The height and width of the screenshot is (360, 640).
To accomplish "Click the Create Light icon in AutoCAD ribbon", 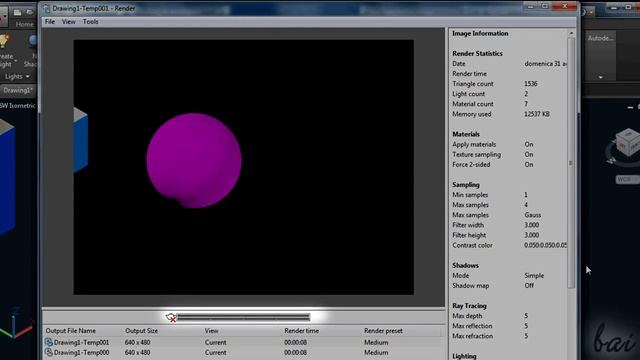I will pos(5,42).
